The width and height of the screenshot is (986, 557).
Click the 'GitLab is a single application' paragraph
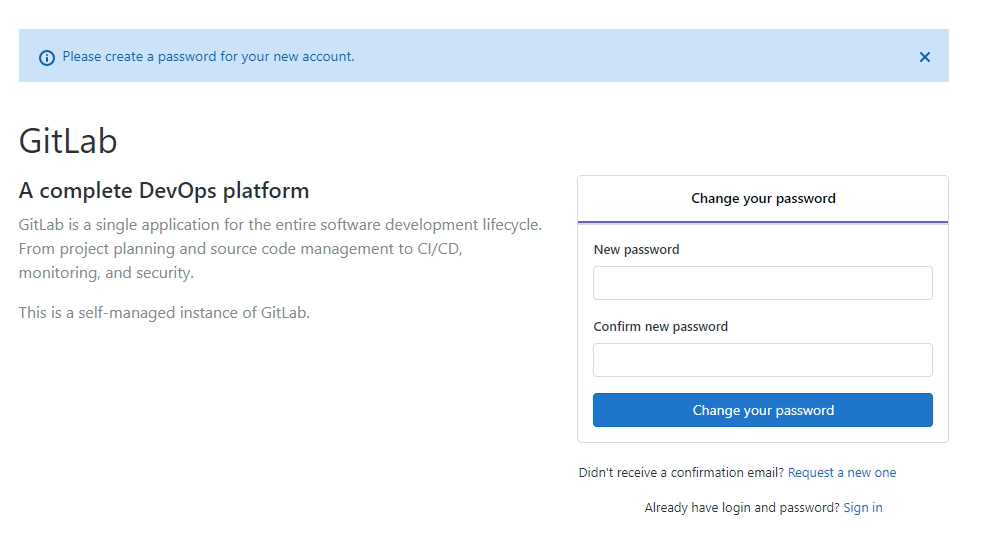(x=280, y=248)
